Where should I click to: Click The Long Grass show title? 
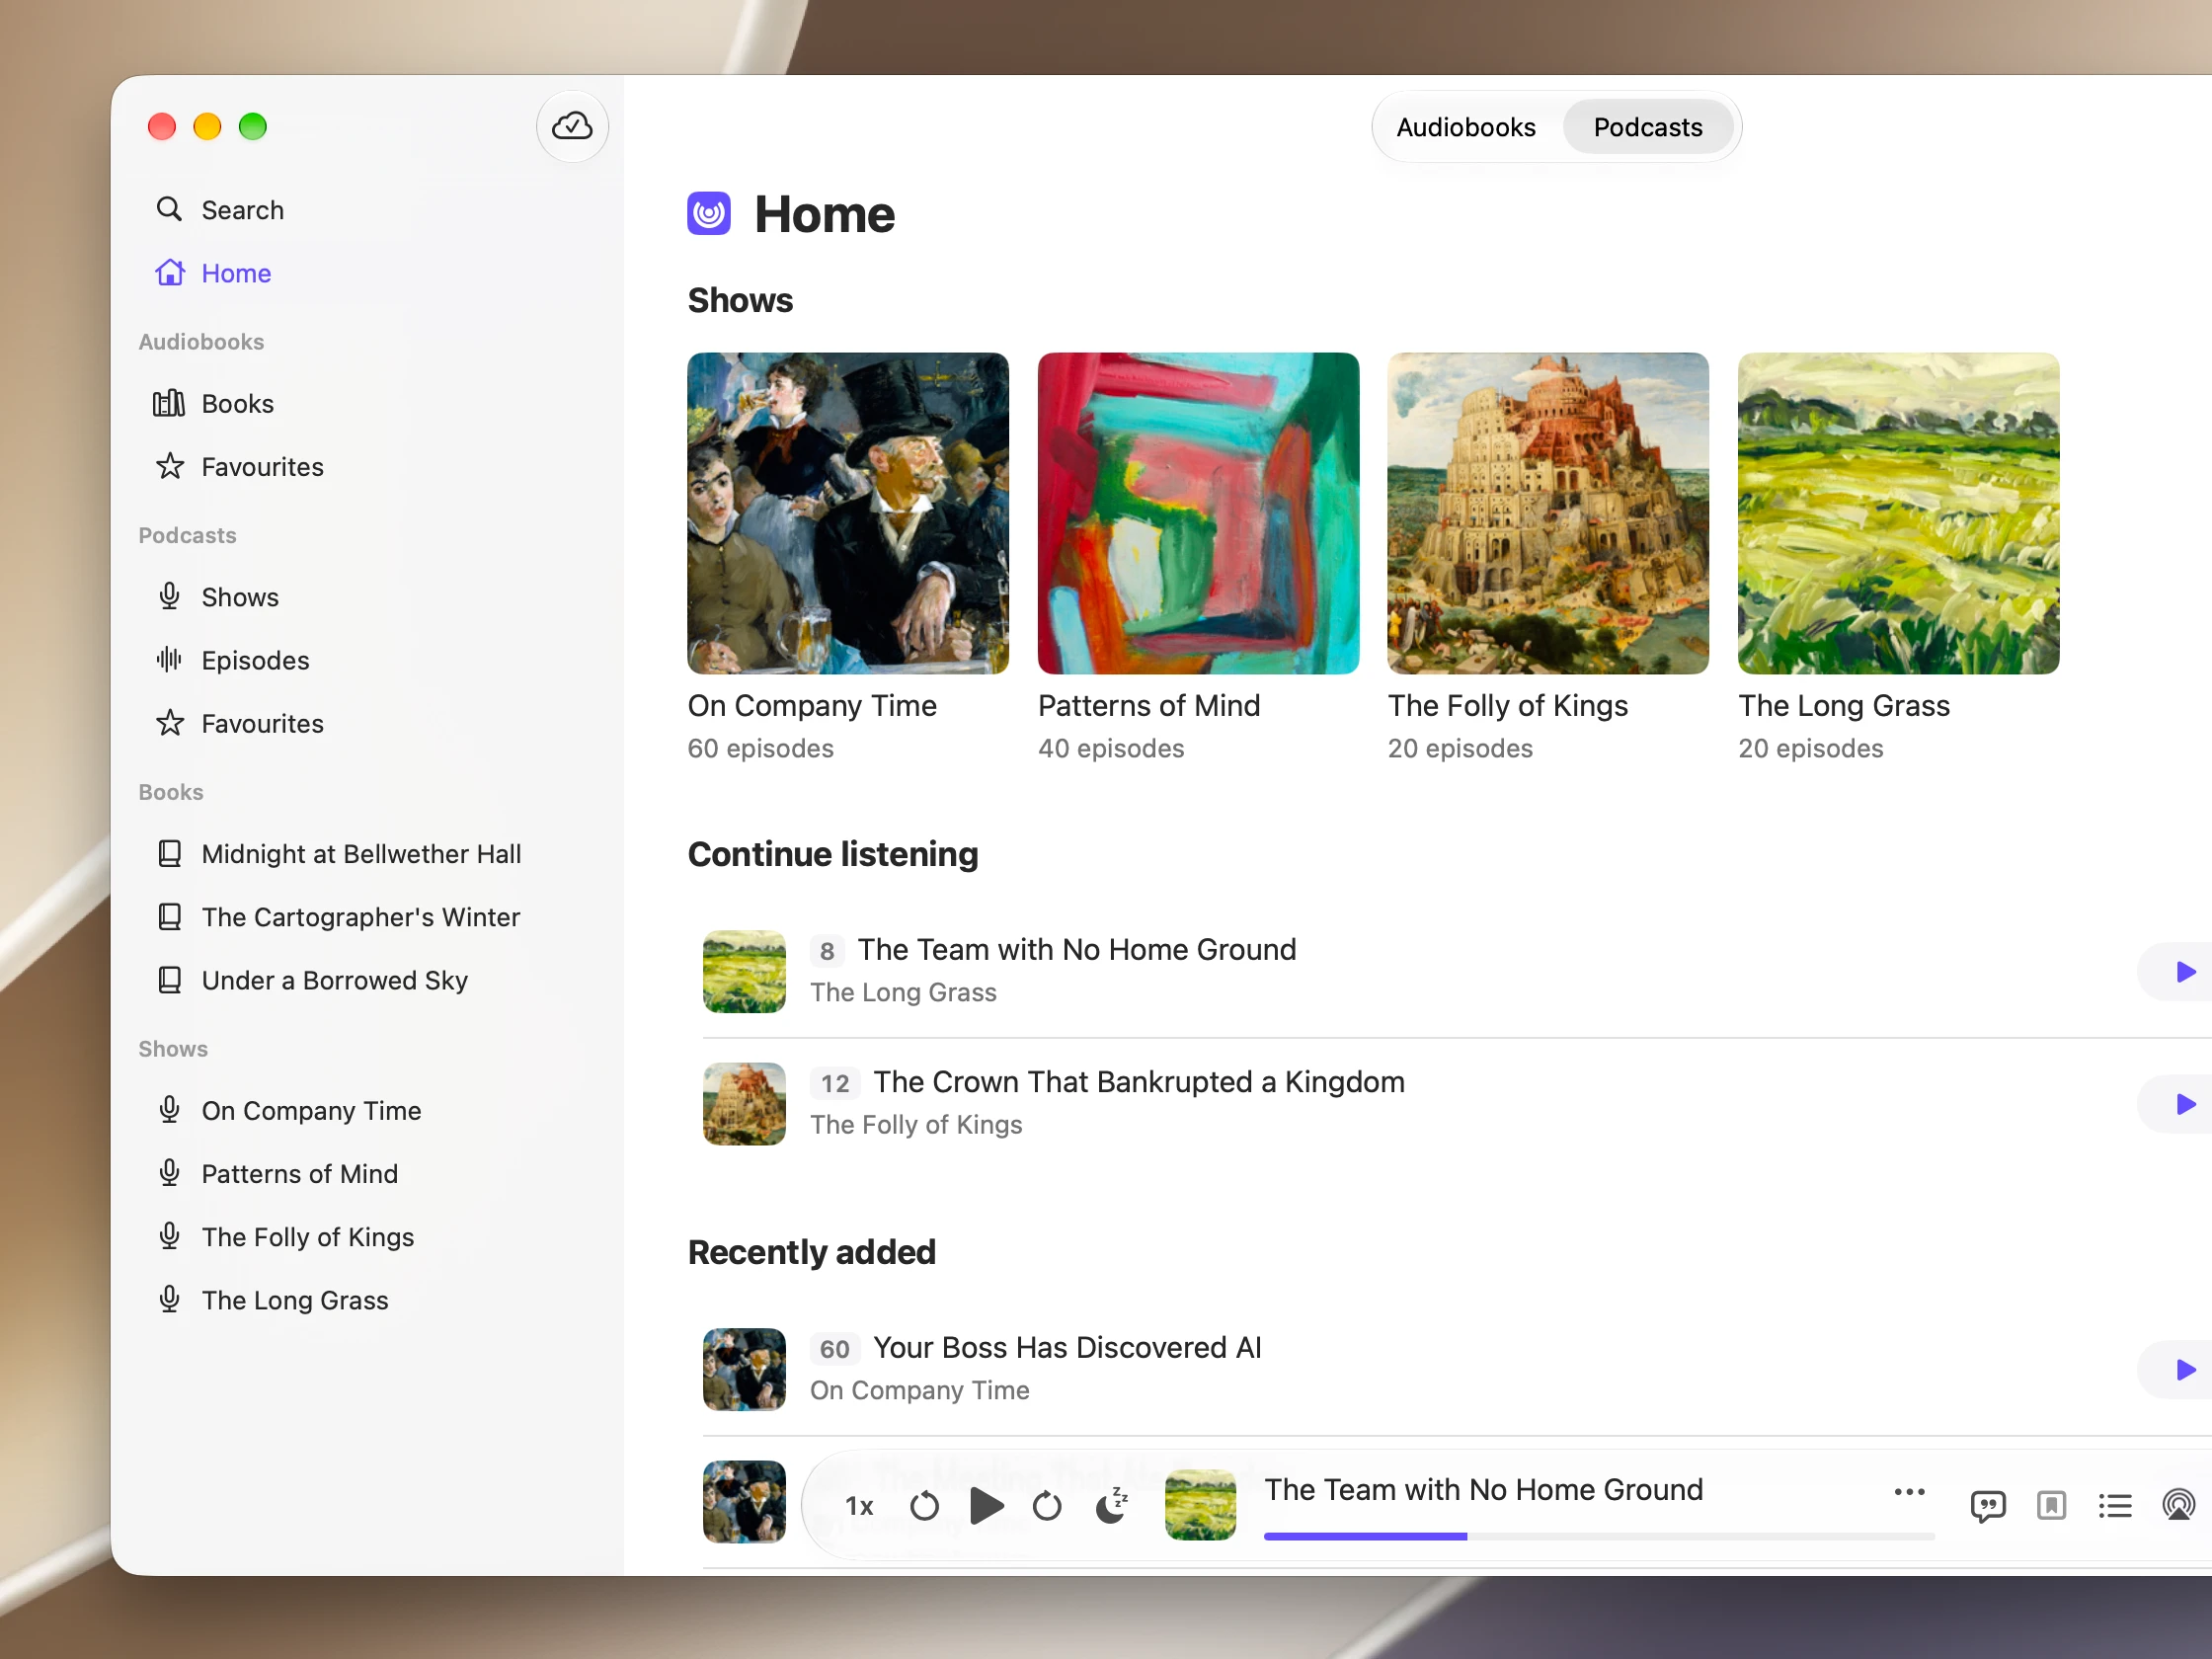pos(1844,706)
